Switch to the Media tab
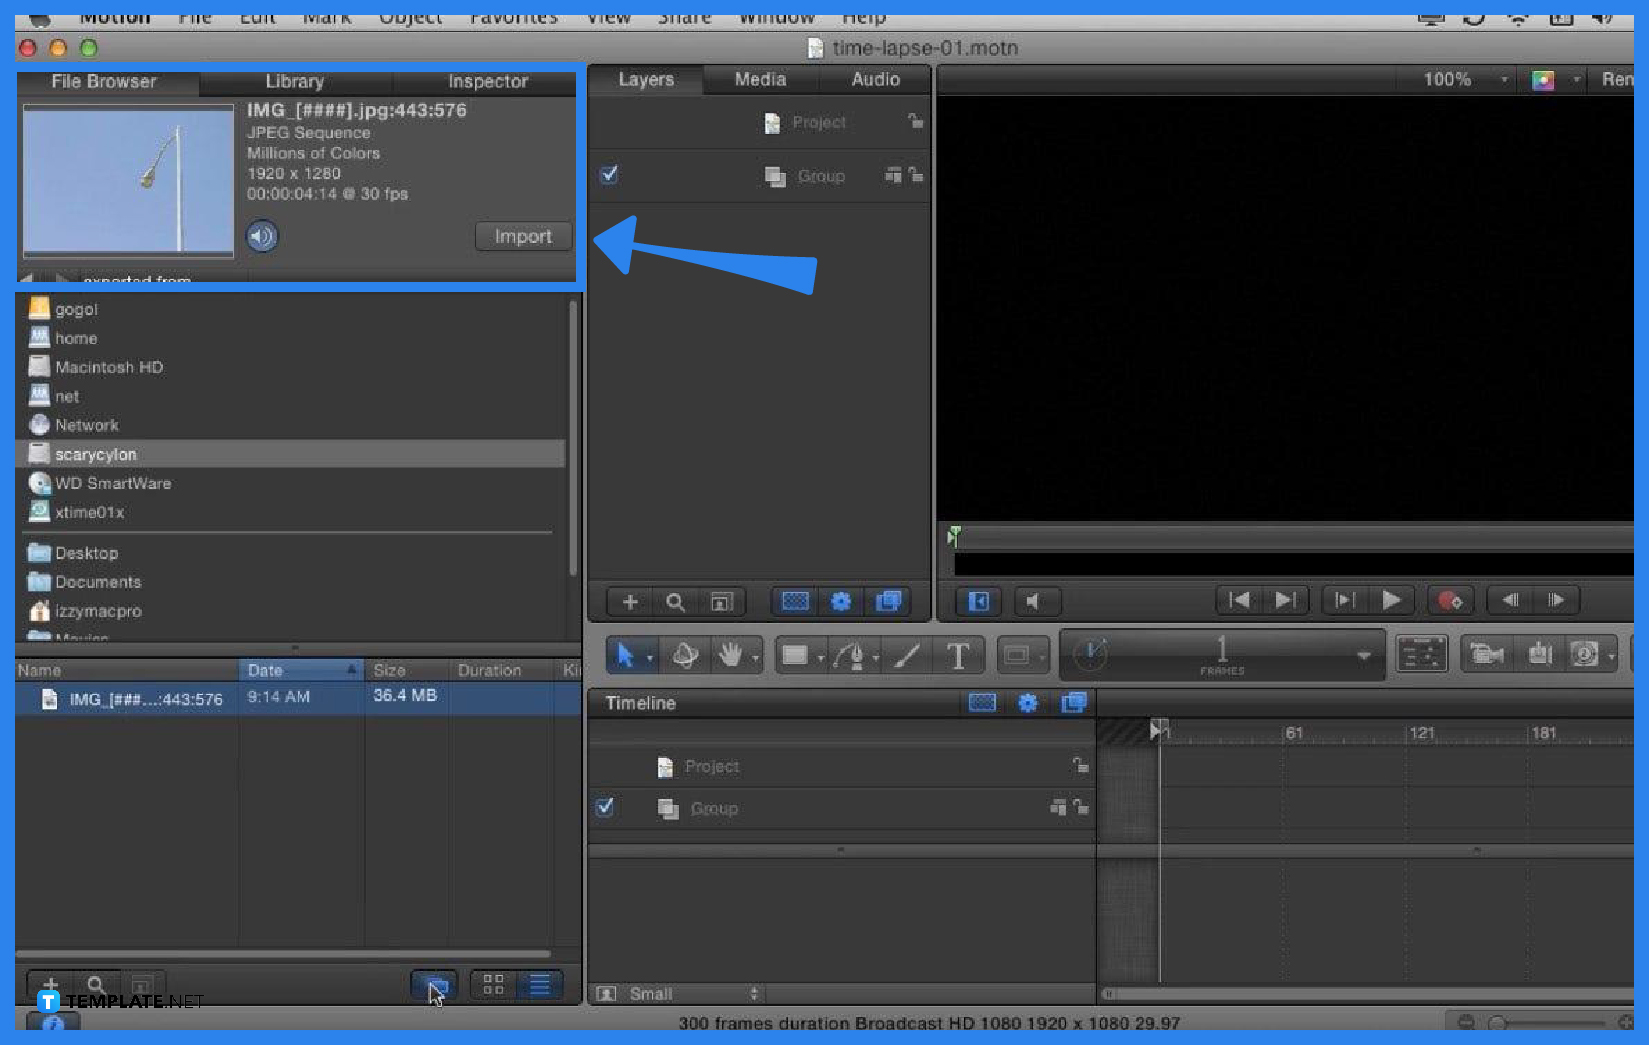 (760, 79)
